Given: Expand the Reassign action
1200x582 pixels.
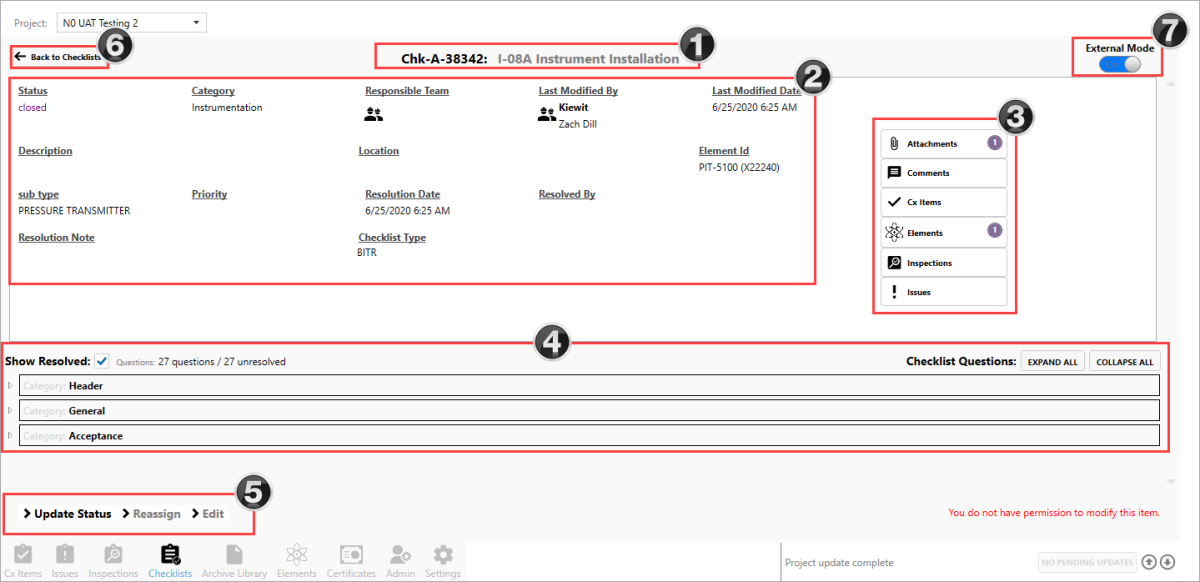Looking at the screenshot, I should (150, 513).
